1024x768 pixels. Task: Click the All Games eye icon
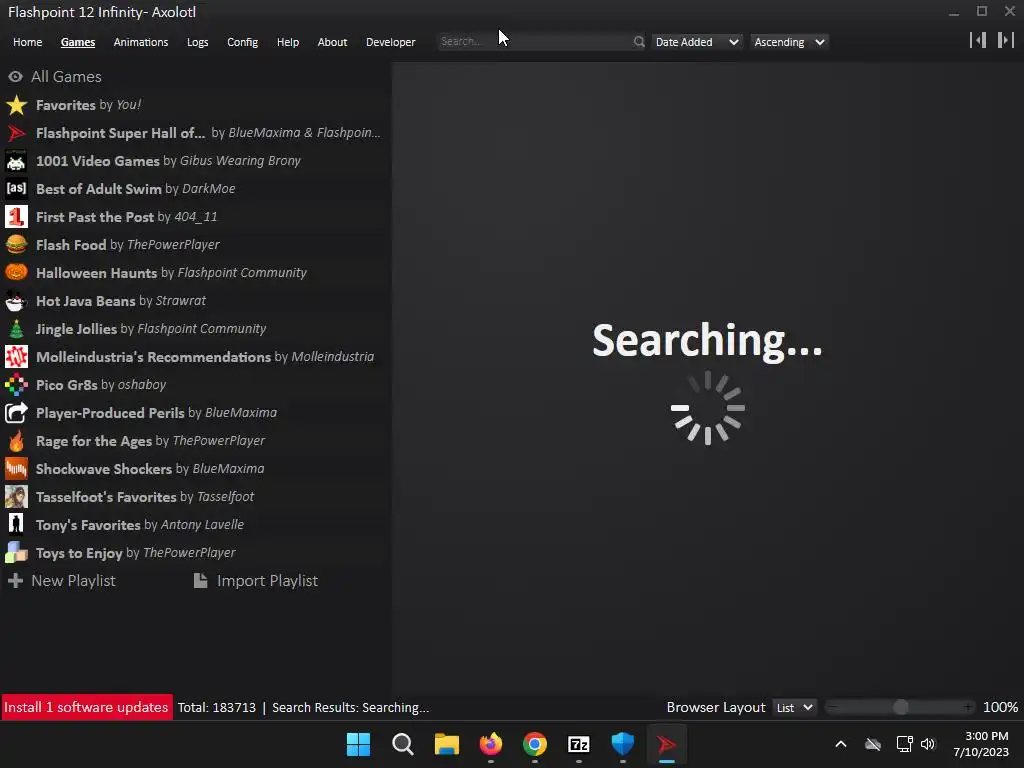(x=15, y=77)
